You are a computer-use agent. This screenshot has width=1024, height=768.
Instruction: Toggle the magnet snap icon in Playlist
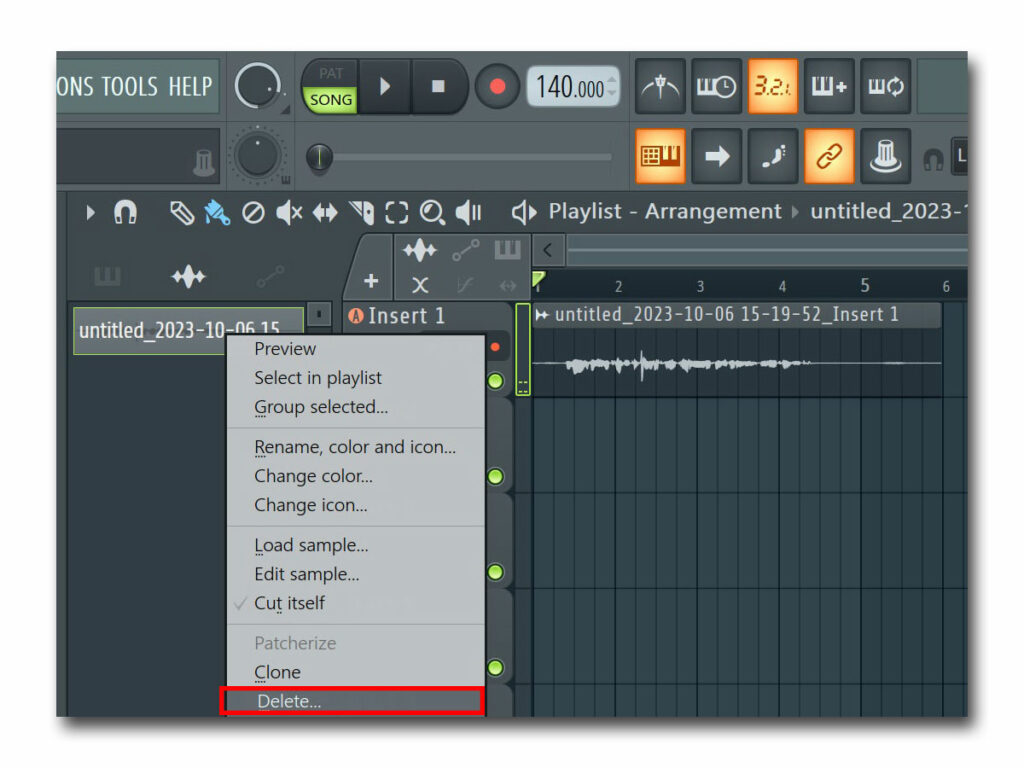pos(125,212)
